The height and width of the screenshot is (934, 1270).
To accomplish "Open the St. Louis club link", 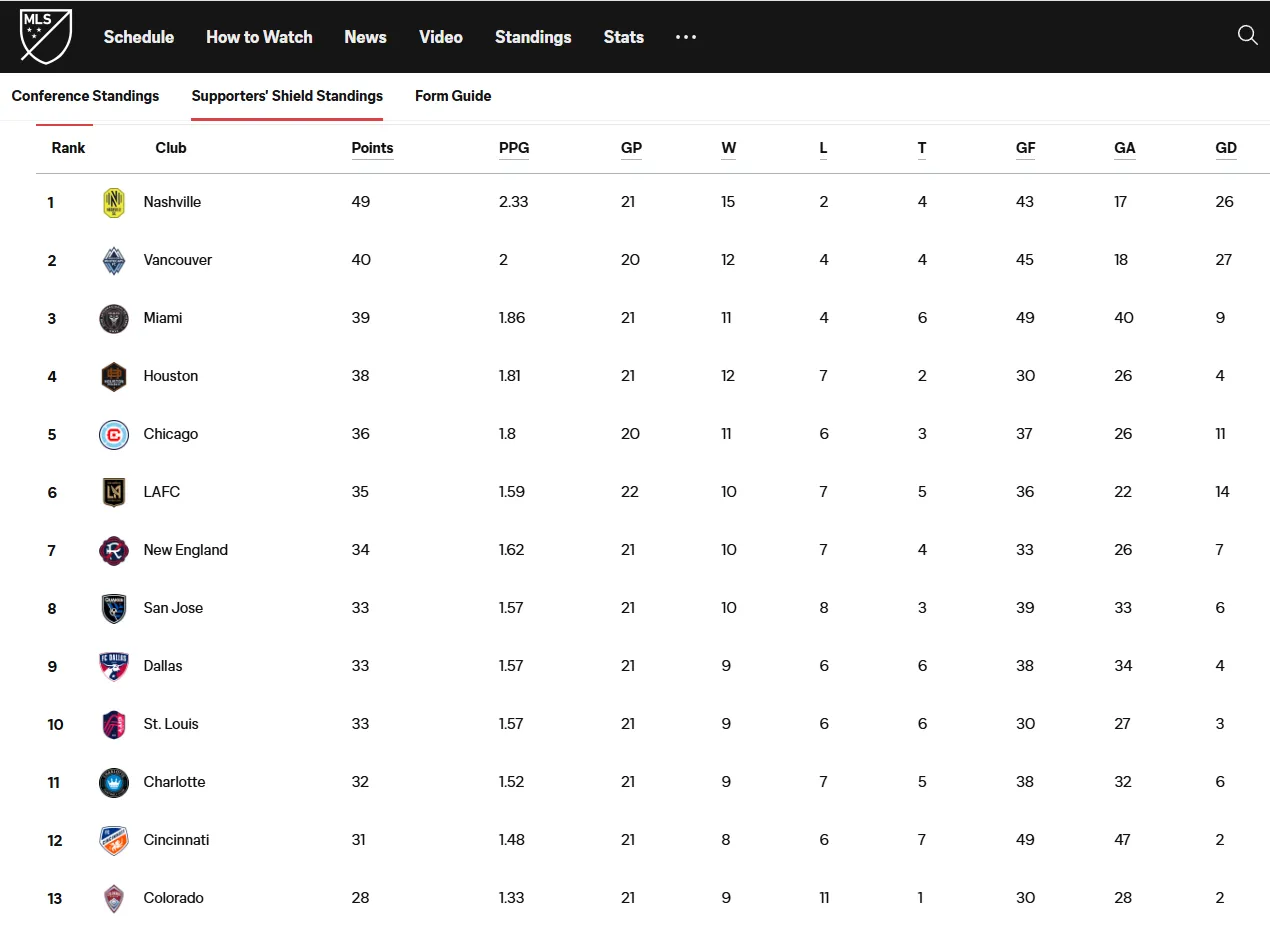I will [171, 724].
